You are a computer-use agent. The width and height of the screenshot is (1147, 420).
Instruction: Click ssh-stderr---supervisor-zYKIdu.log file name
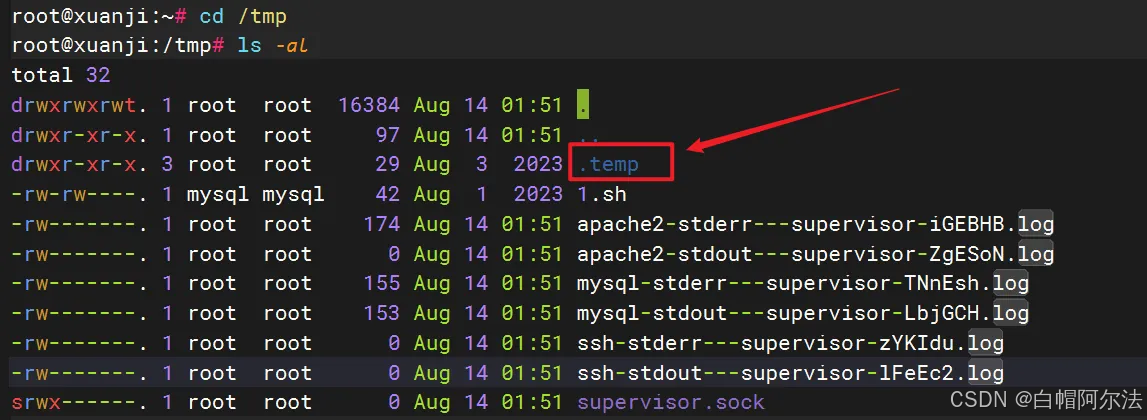(x=790, y=343)
